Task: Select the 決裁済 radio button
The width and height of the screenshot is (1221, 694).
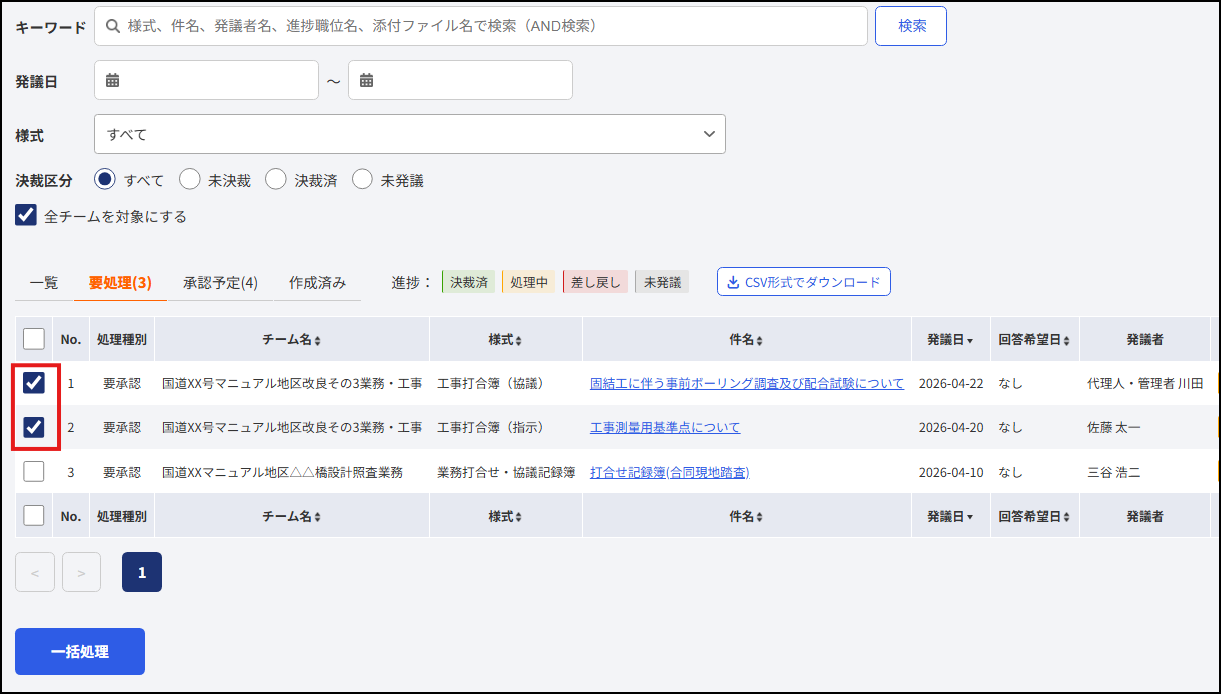Action: click(x=276, y=180)
